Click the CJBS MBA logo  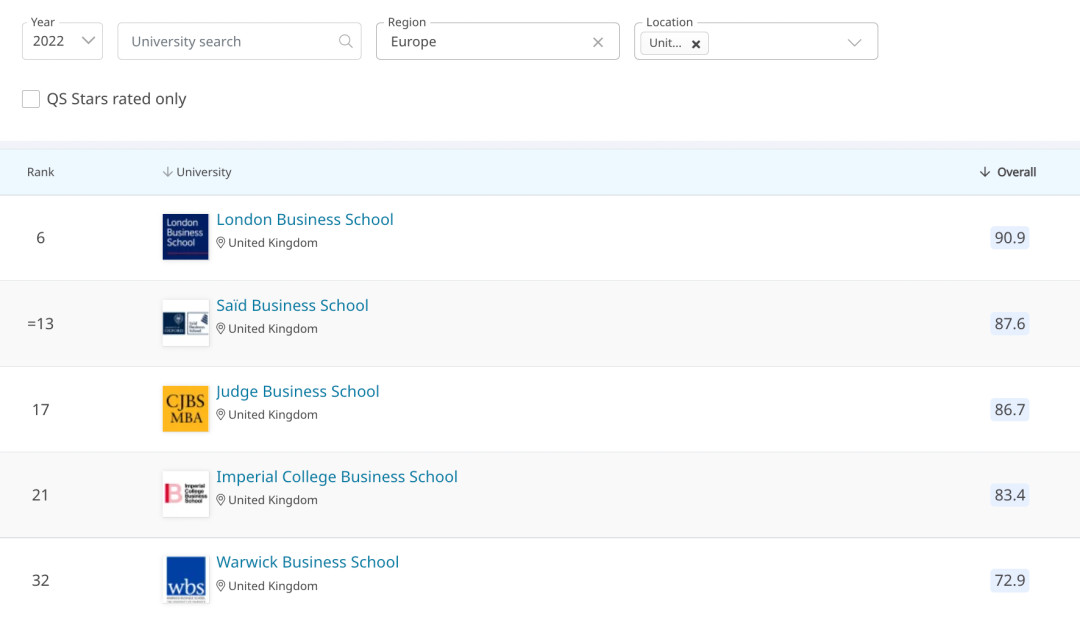pyautogui.click(x=185, y=409)
